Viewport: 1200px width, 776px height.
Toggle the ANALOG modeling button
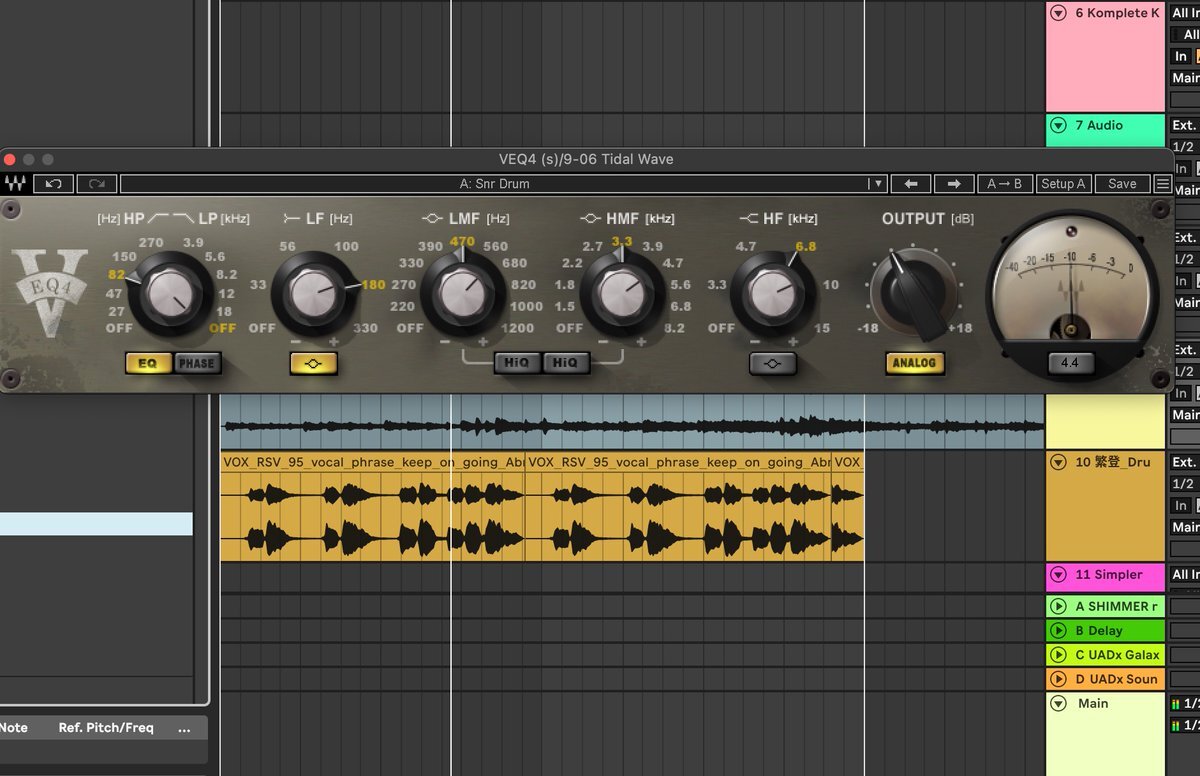click(915, 363)
